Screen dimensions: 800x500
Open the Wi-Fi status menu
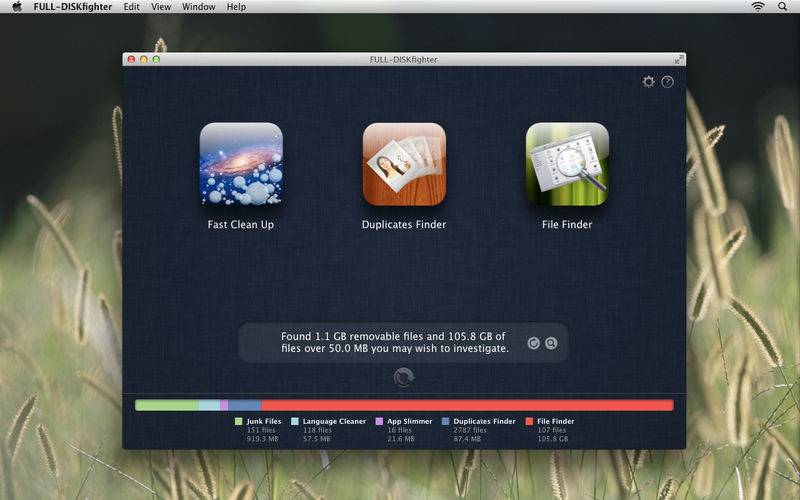click(758, 7)
